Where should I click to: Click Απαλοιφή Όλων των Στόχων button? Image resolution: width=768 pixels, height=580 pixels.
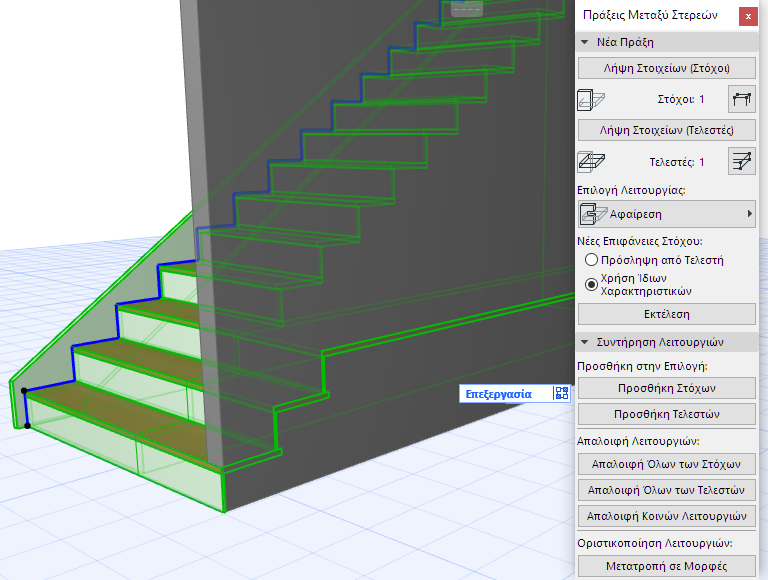pyautogui.click(x=667, y=464)
